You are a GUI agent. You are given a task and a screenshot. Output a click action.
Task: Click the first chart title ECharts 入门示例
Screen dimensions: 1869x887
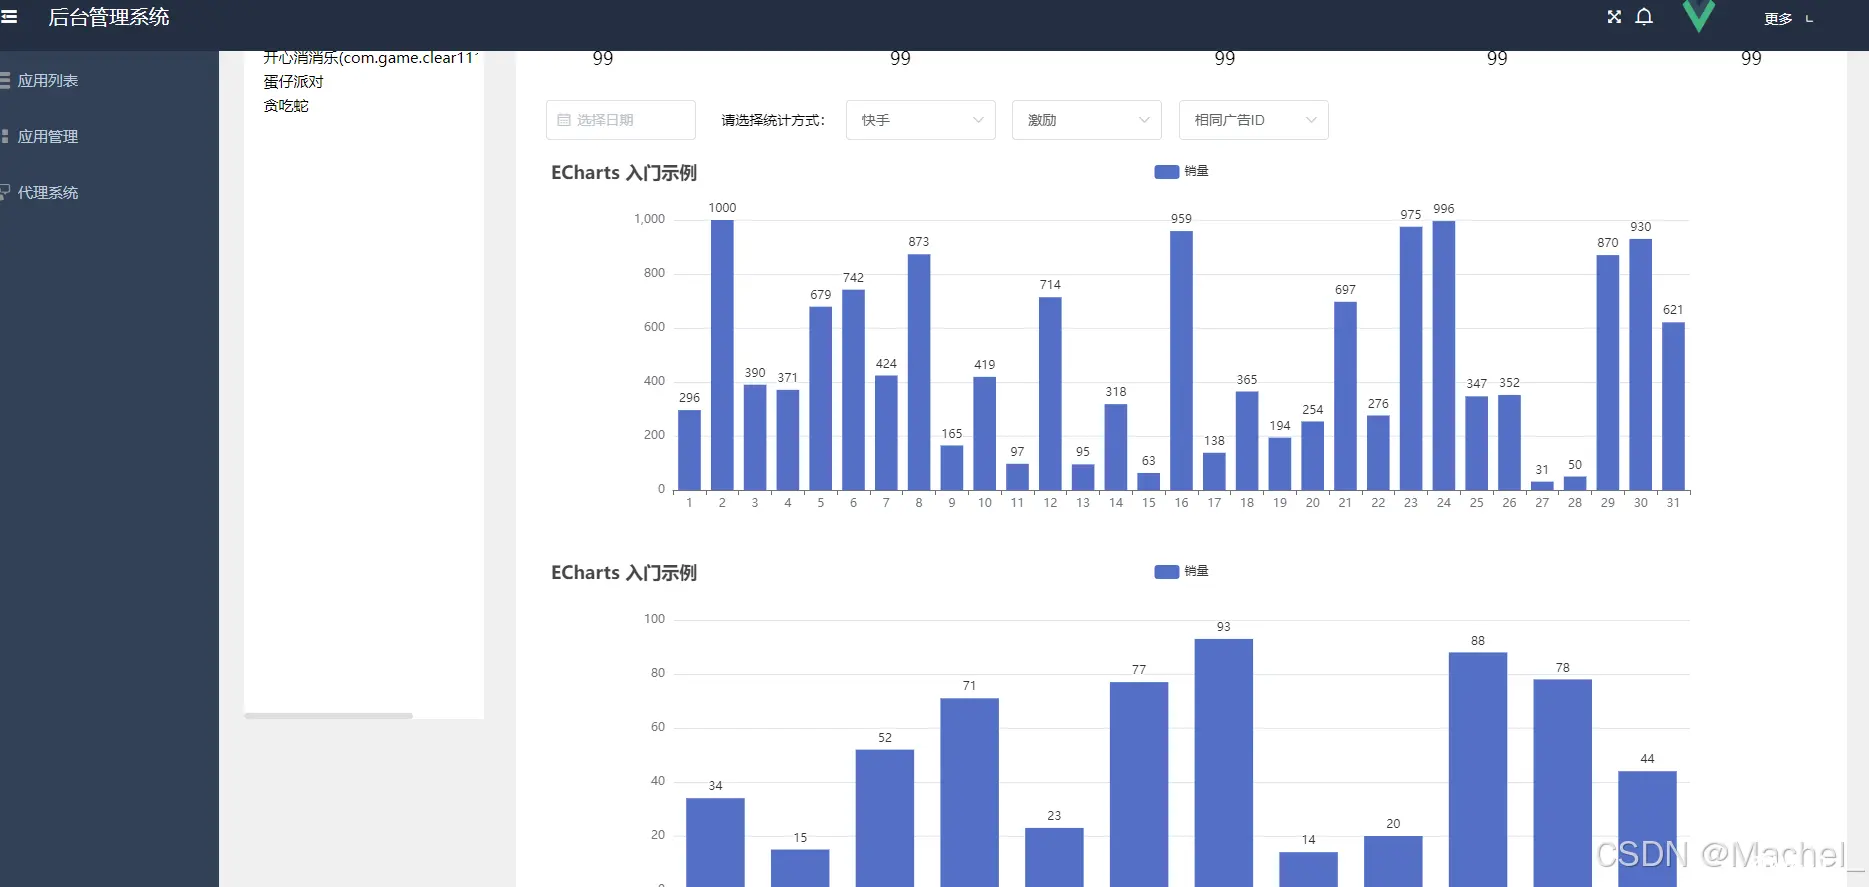[624, 173]
